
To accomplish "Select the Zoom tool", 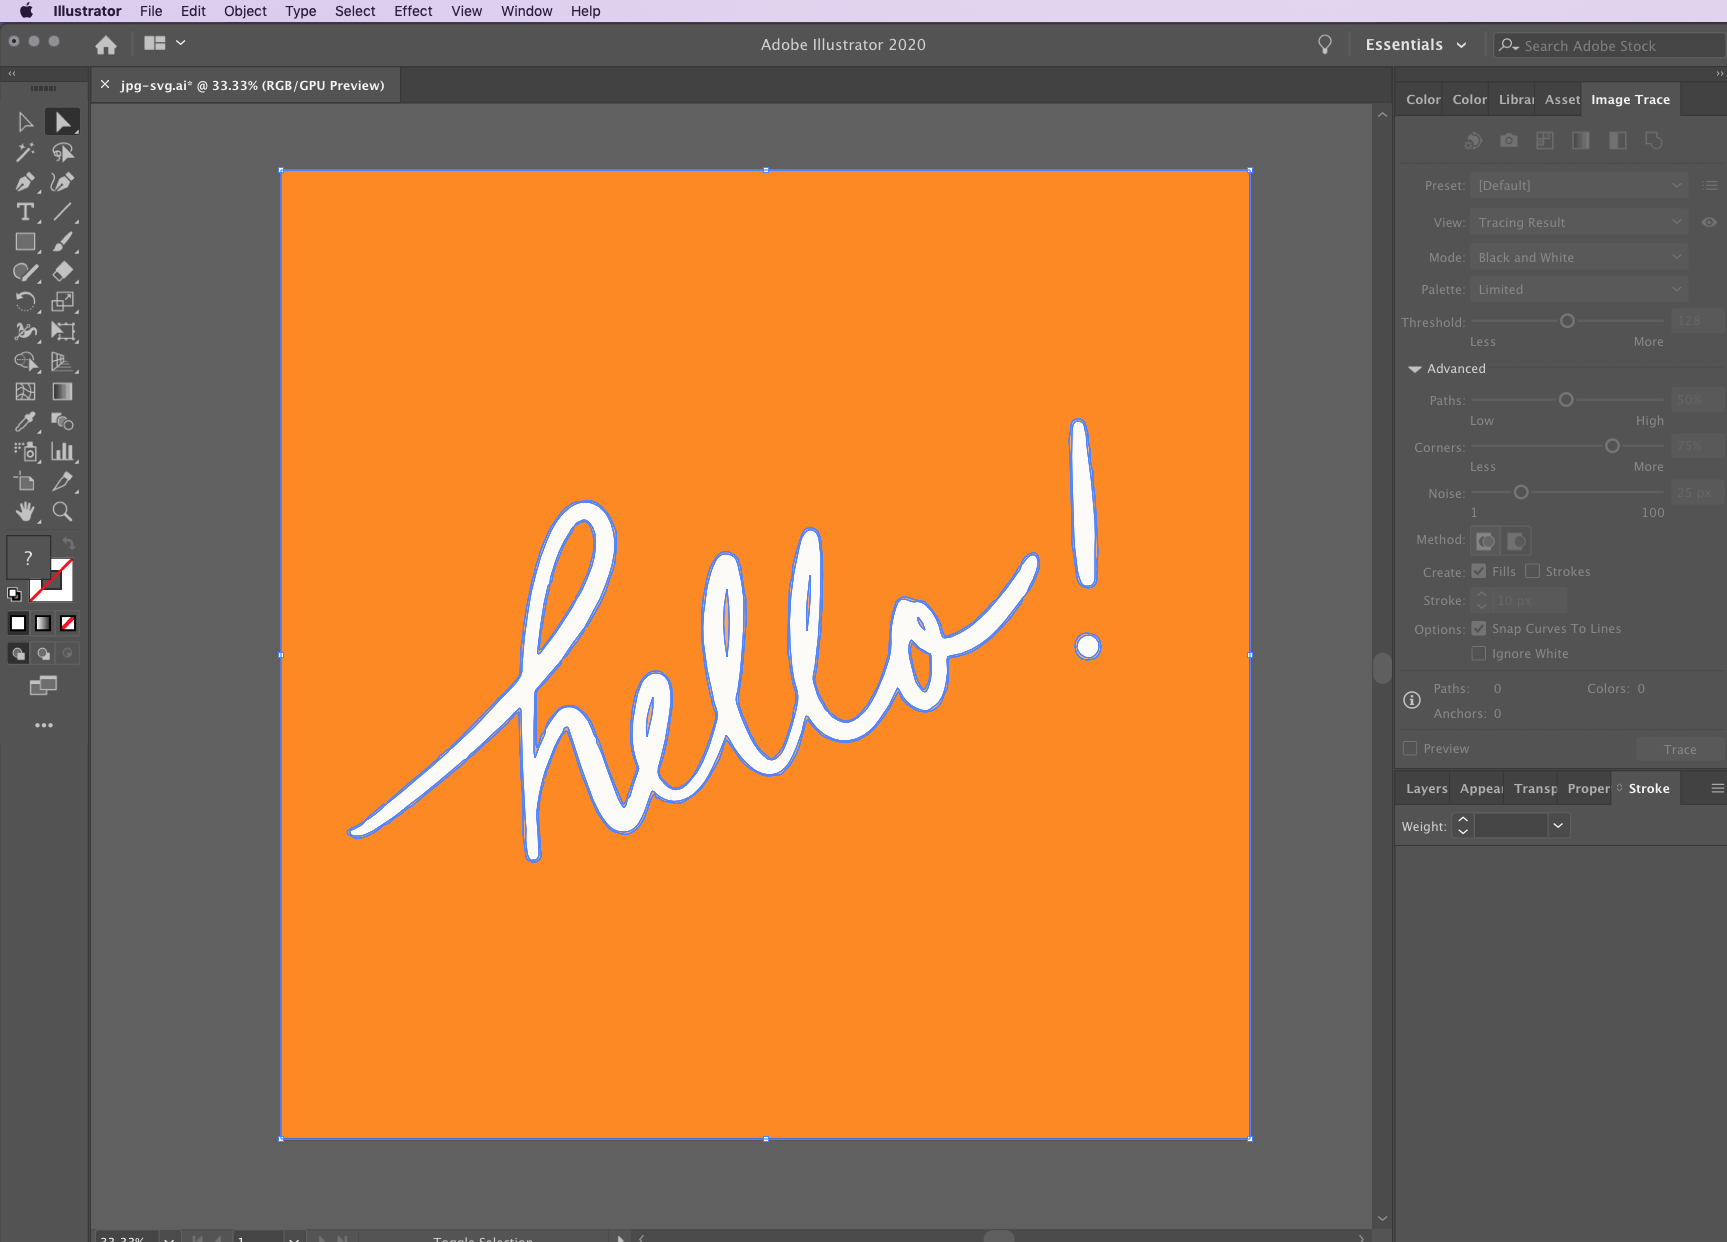I will (63, 512).
